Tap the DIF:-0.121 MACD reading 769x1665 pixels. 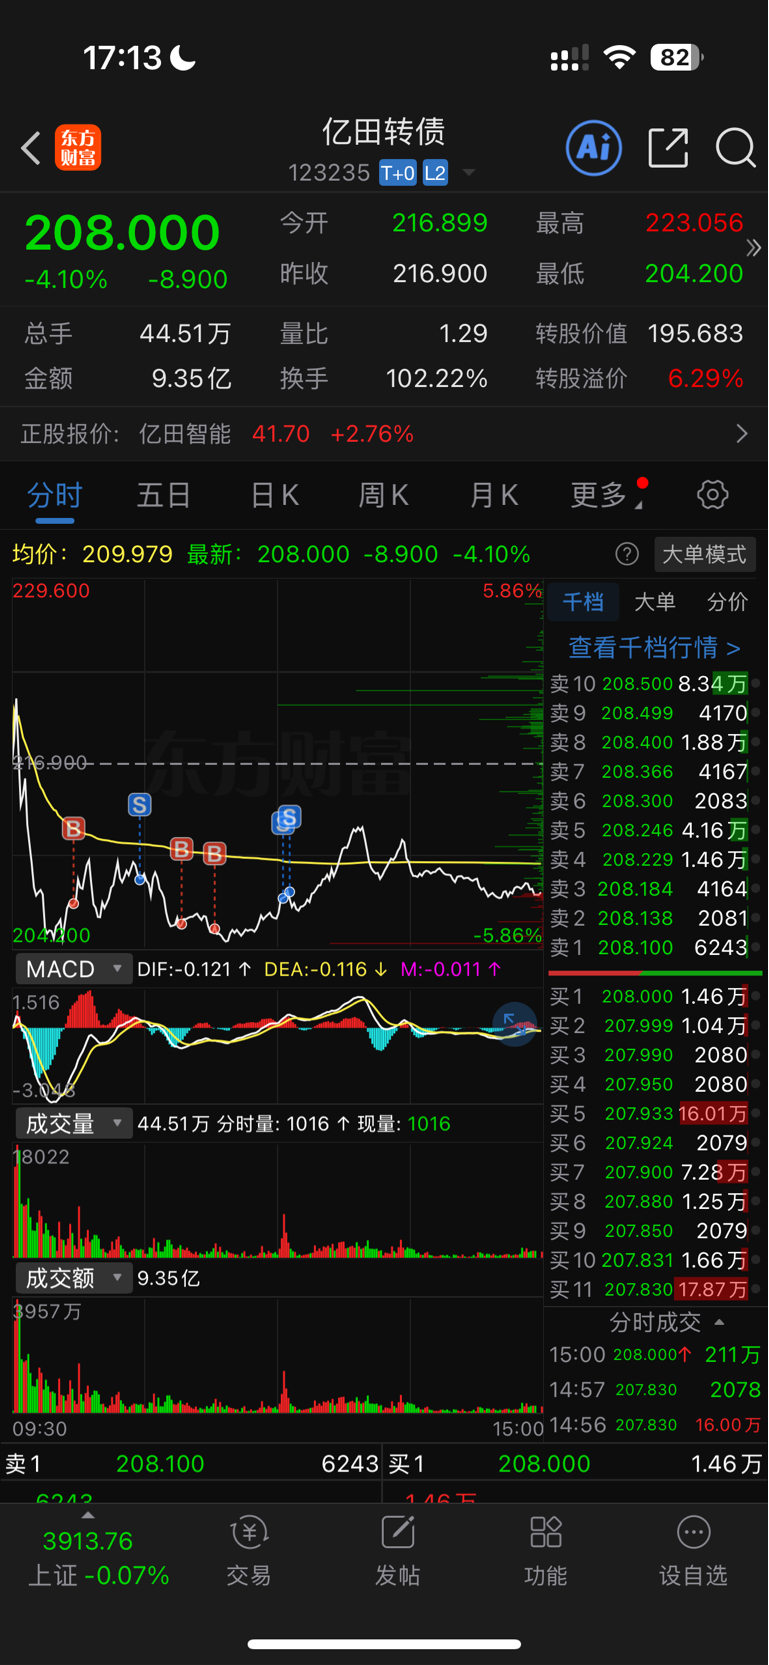point(194,969)
